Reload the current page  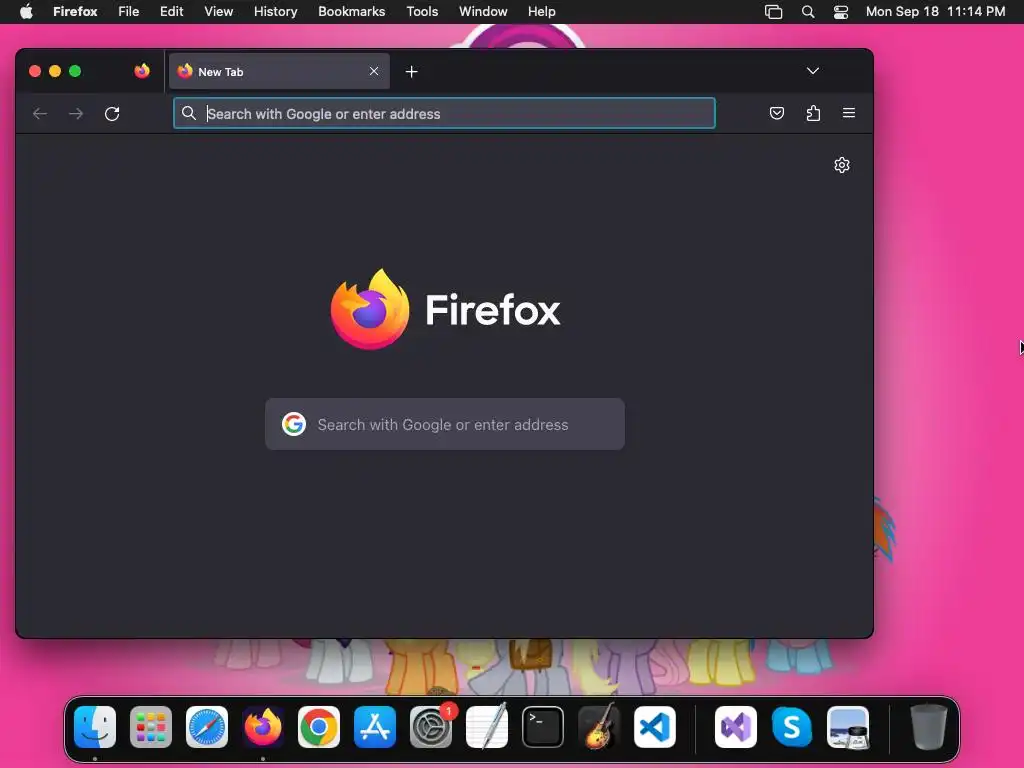point(112,114)
